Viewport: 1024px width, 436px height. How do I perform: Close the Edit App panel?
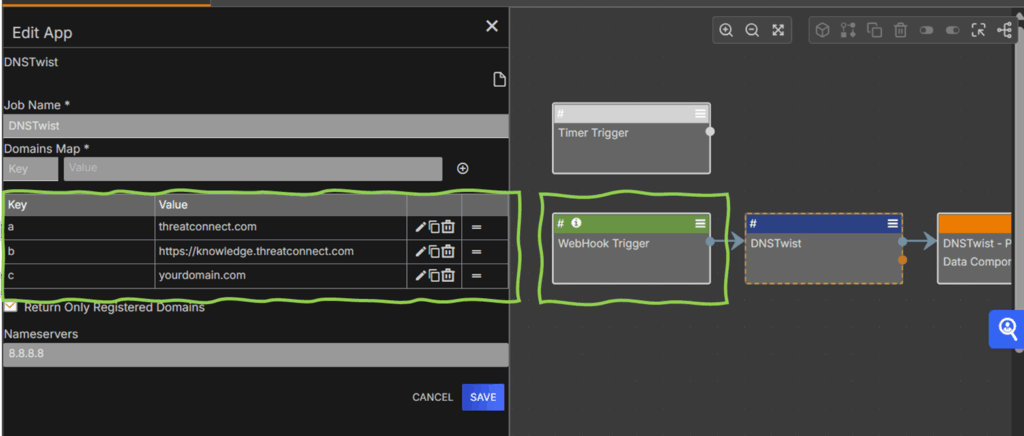point(492,26)
